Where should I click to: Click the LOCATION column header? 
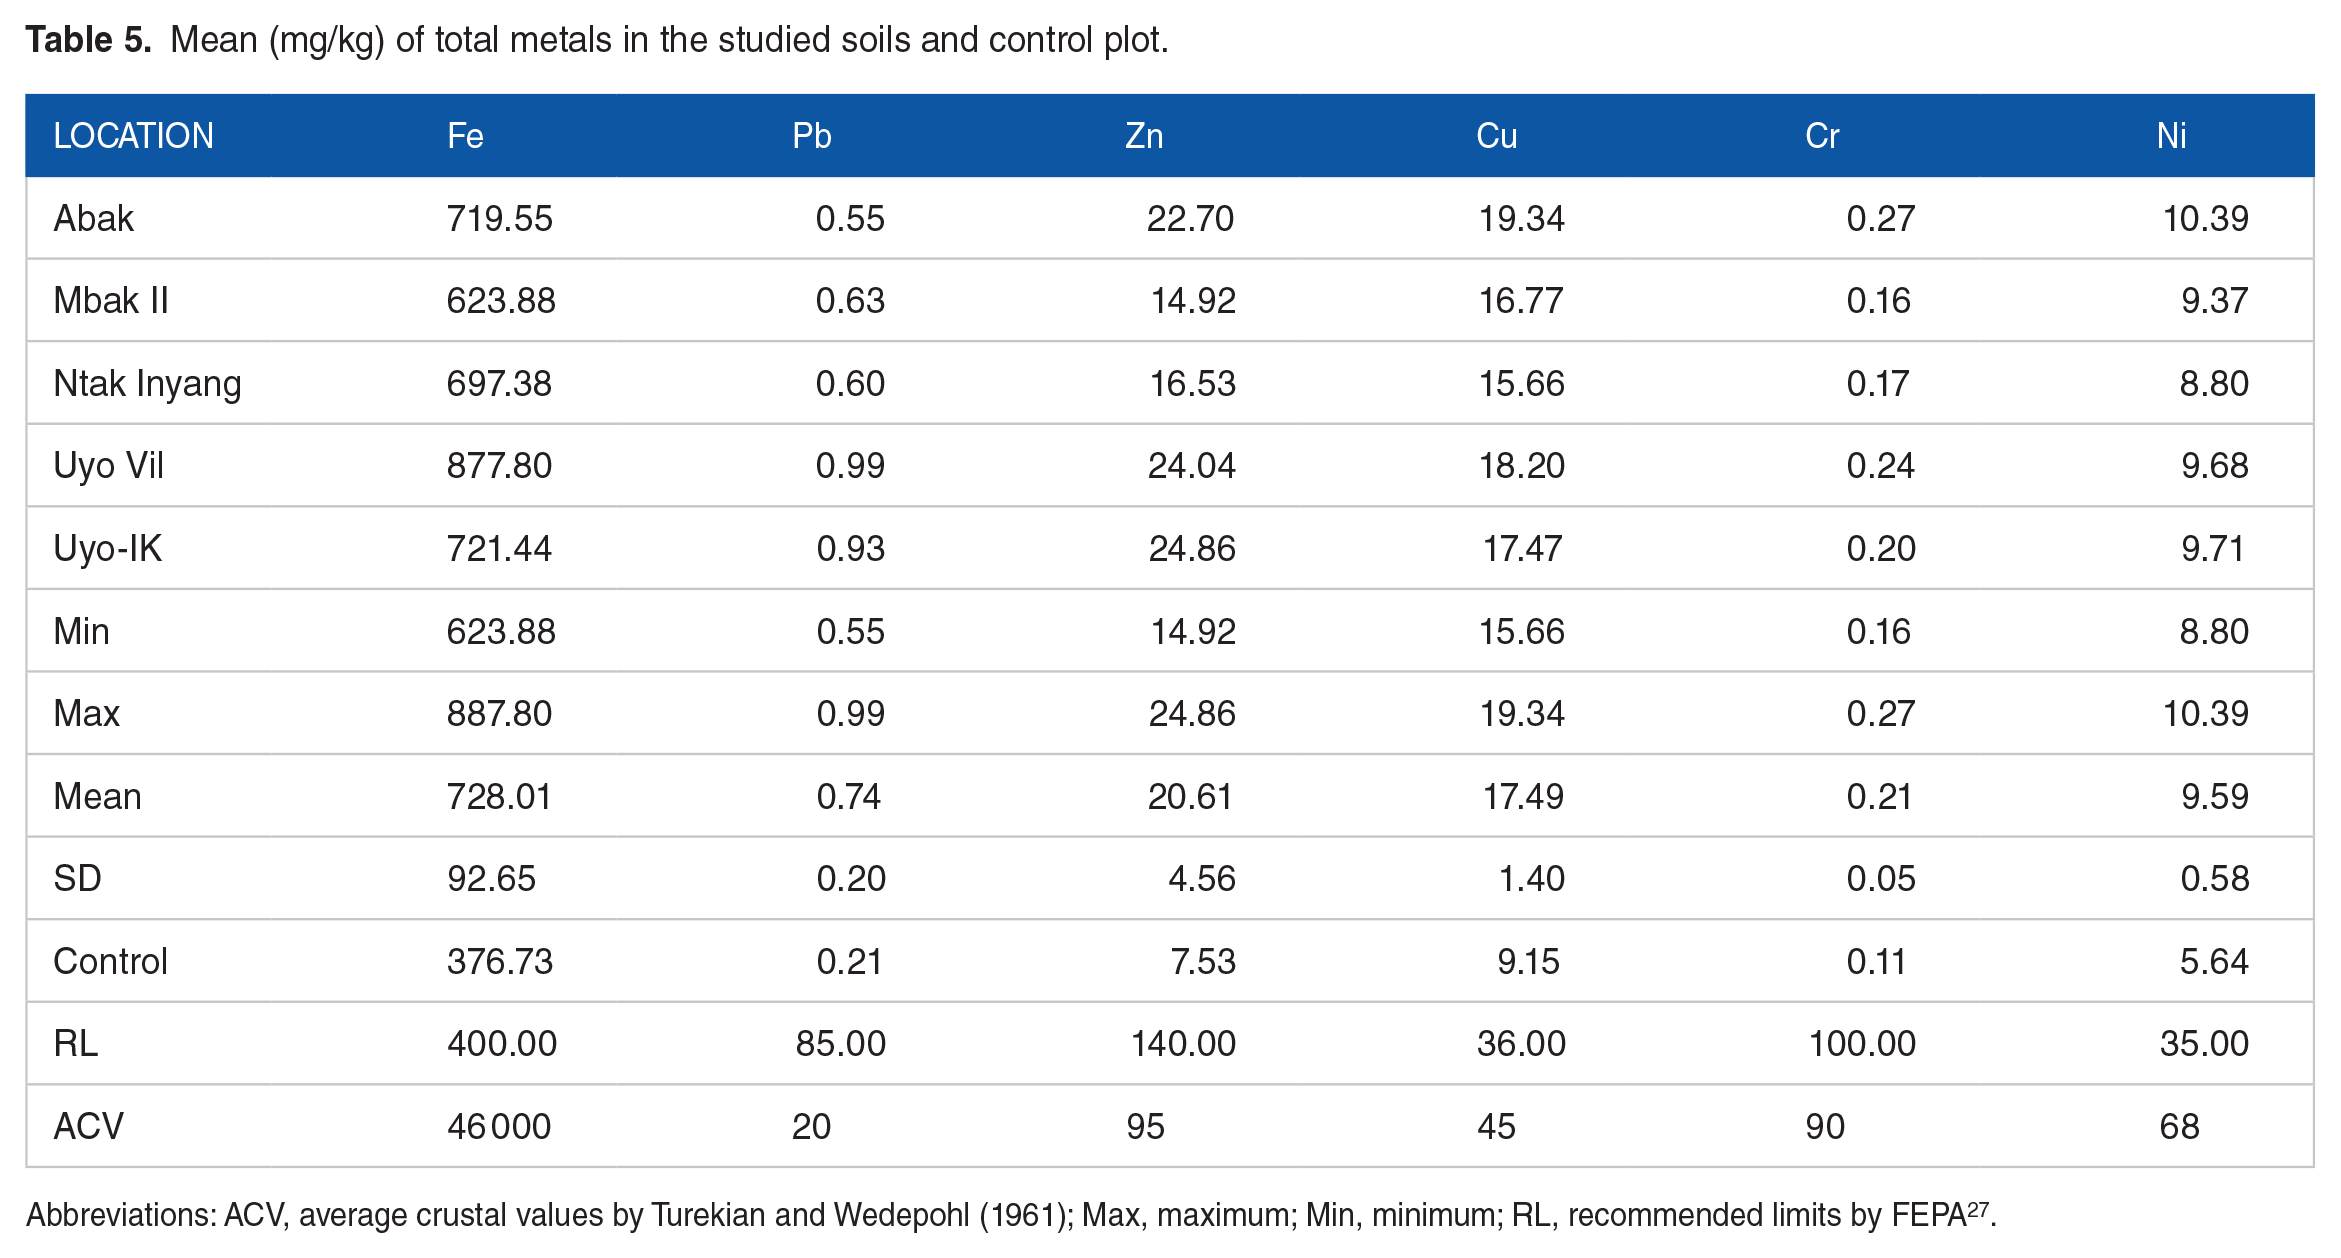point(133,136)
